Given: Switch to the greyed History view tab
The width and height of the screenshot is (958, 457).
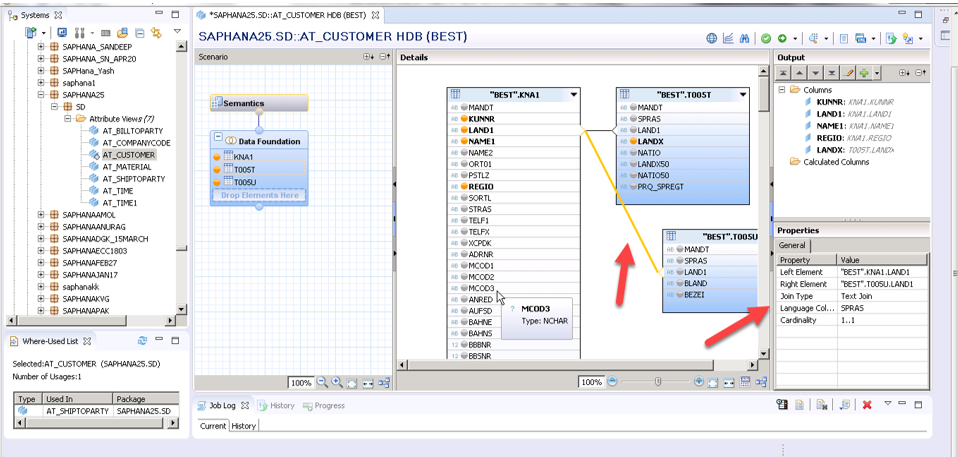Looking at the screenshot, I should pos(276,405).
